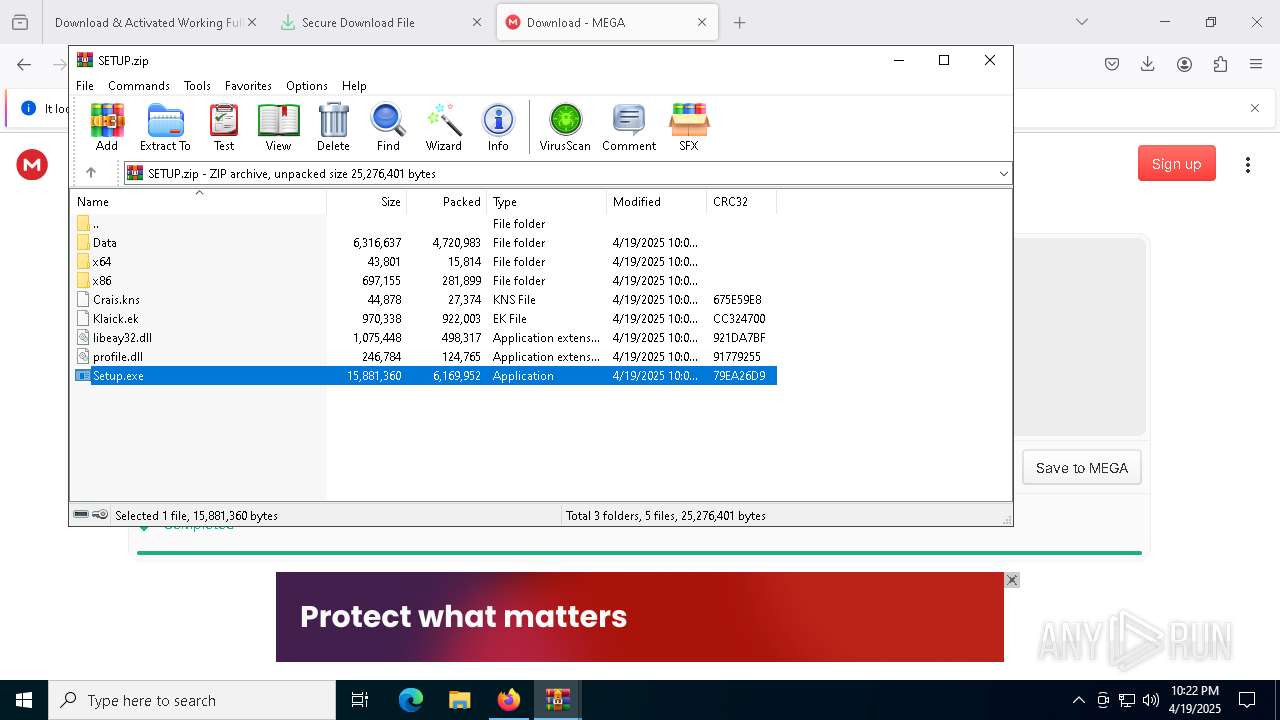Open Microsoft Edge from the taskbar
Viewport: 1280px width, 720px height.
pyautogui.click(x=411, y=700)
